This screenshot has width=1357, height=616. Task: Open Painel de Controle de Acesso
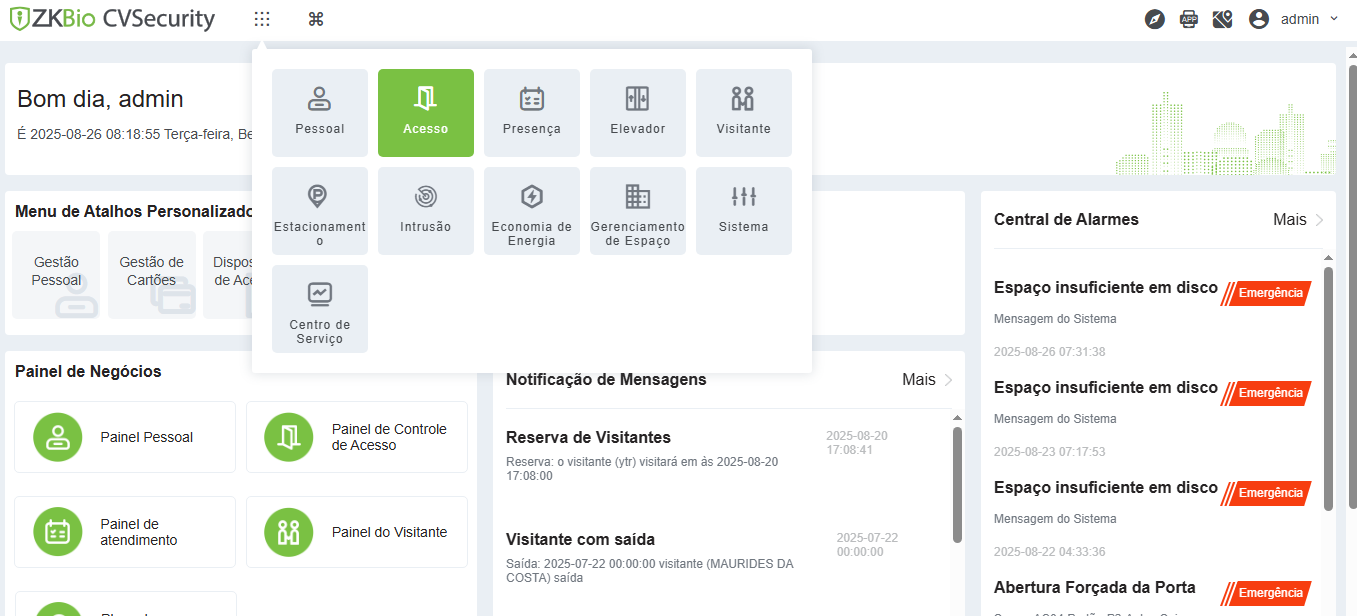[357, 437]
